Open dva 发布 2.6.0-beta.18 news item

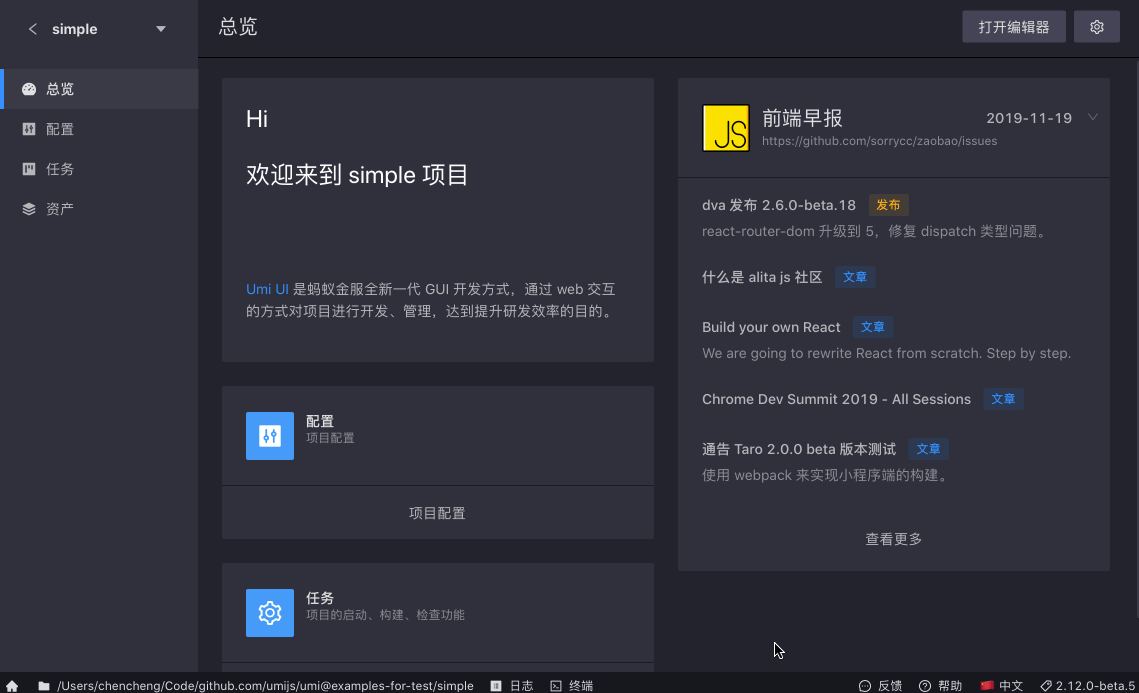[779, 206]
